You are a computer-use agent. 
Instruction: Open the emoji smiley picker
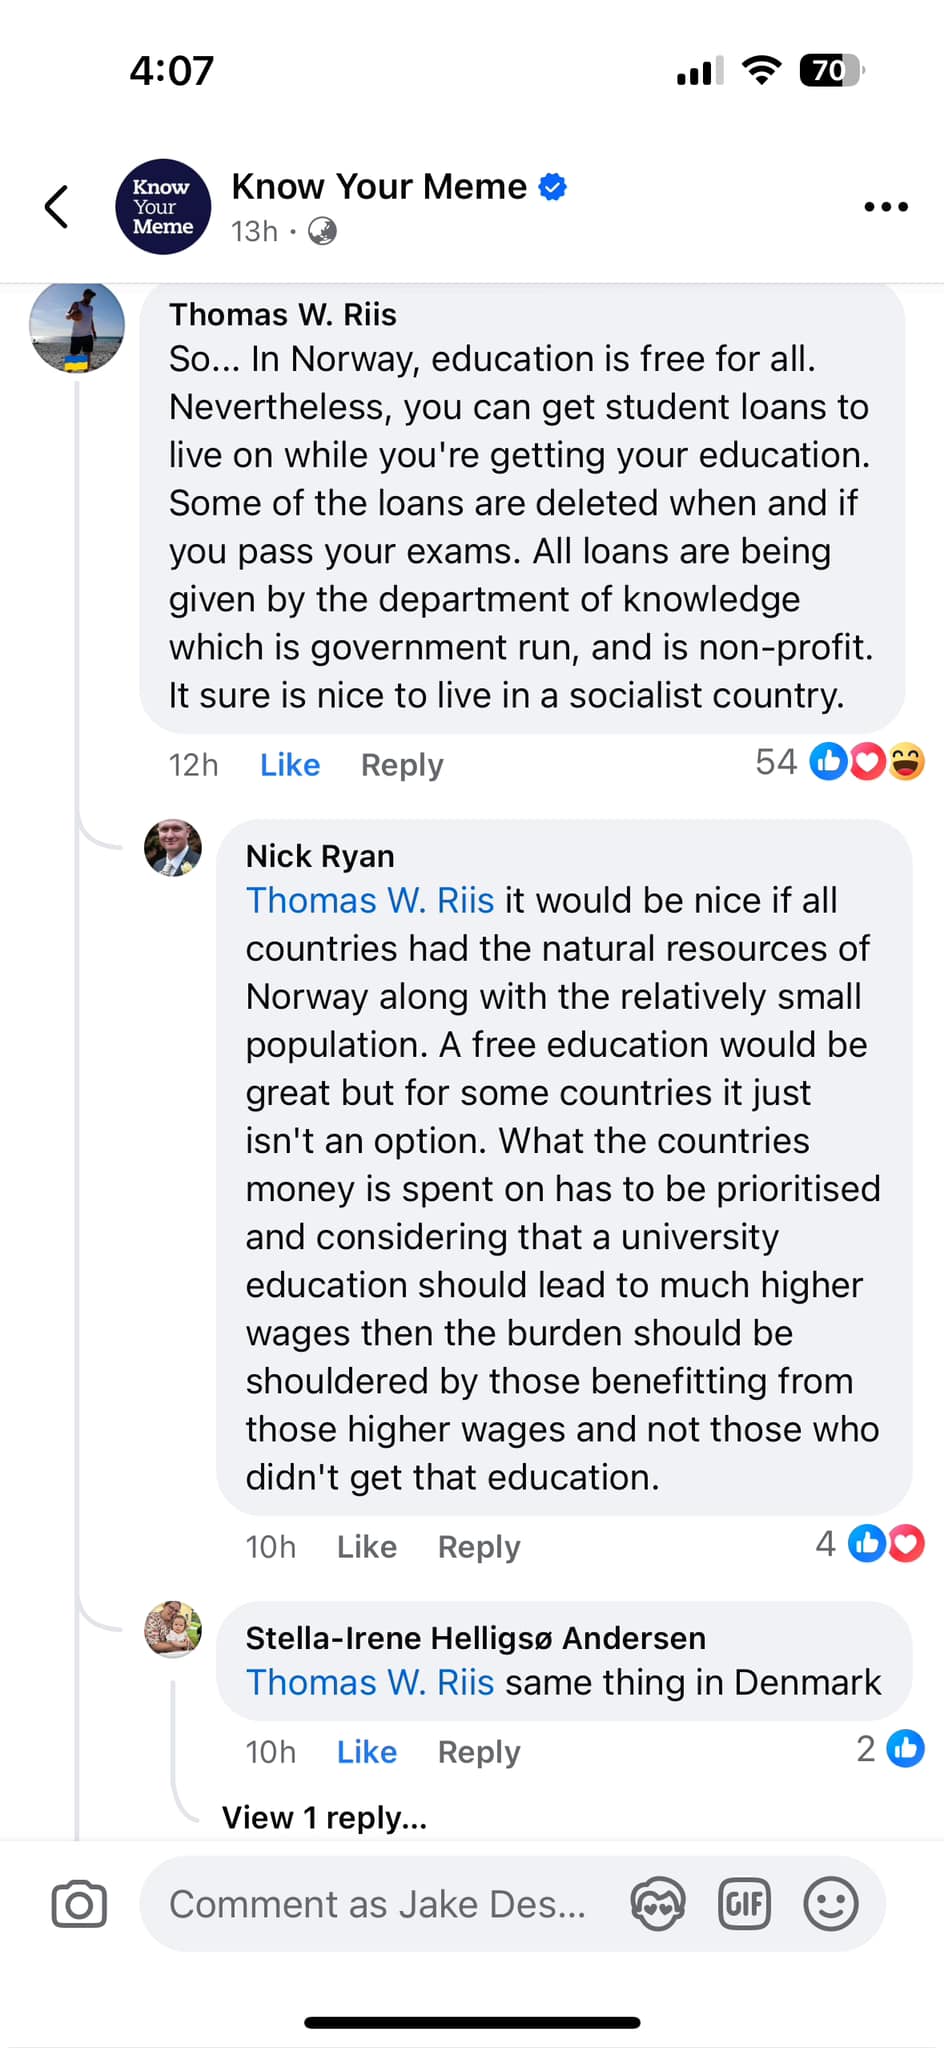pos(831,1903)
